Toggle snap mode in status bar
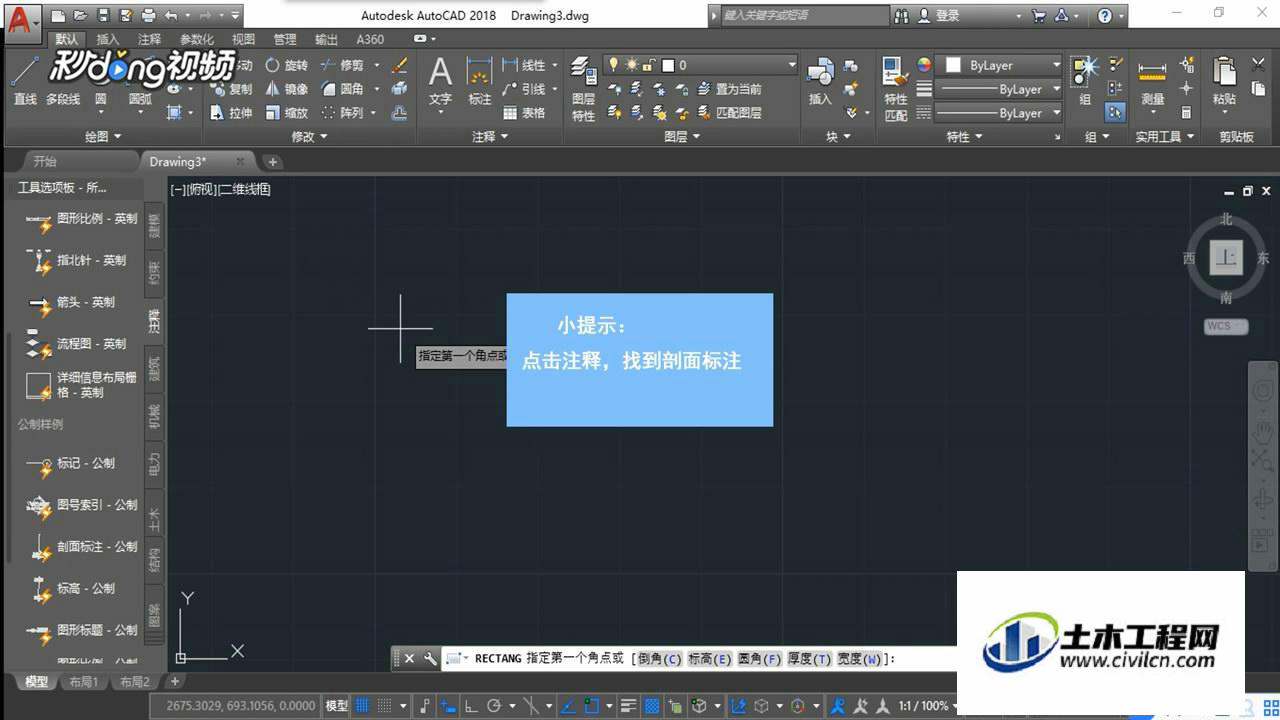This screenshot has width=1280, height=720. click(x=384, y=706)
